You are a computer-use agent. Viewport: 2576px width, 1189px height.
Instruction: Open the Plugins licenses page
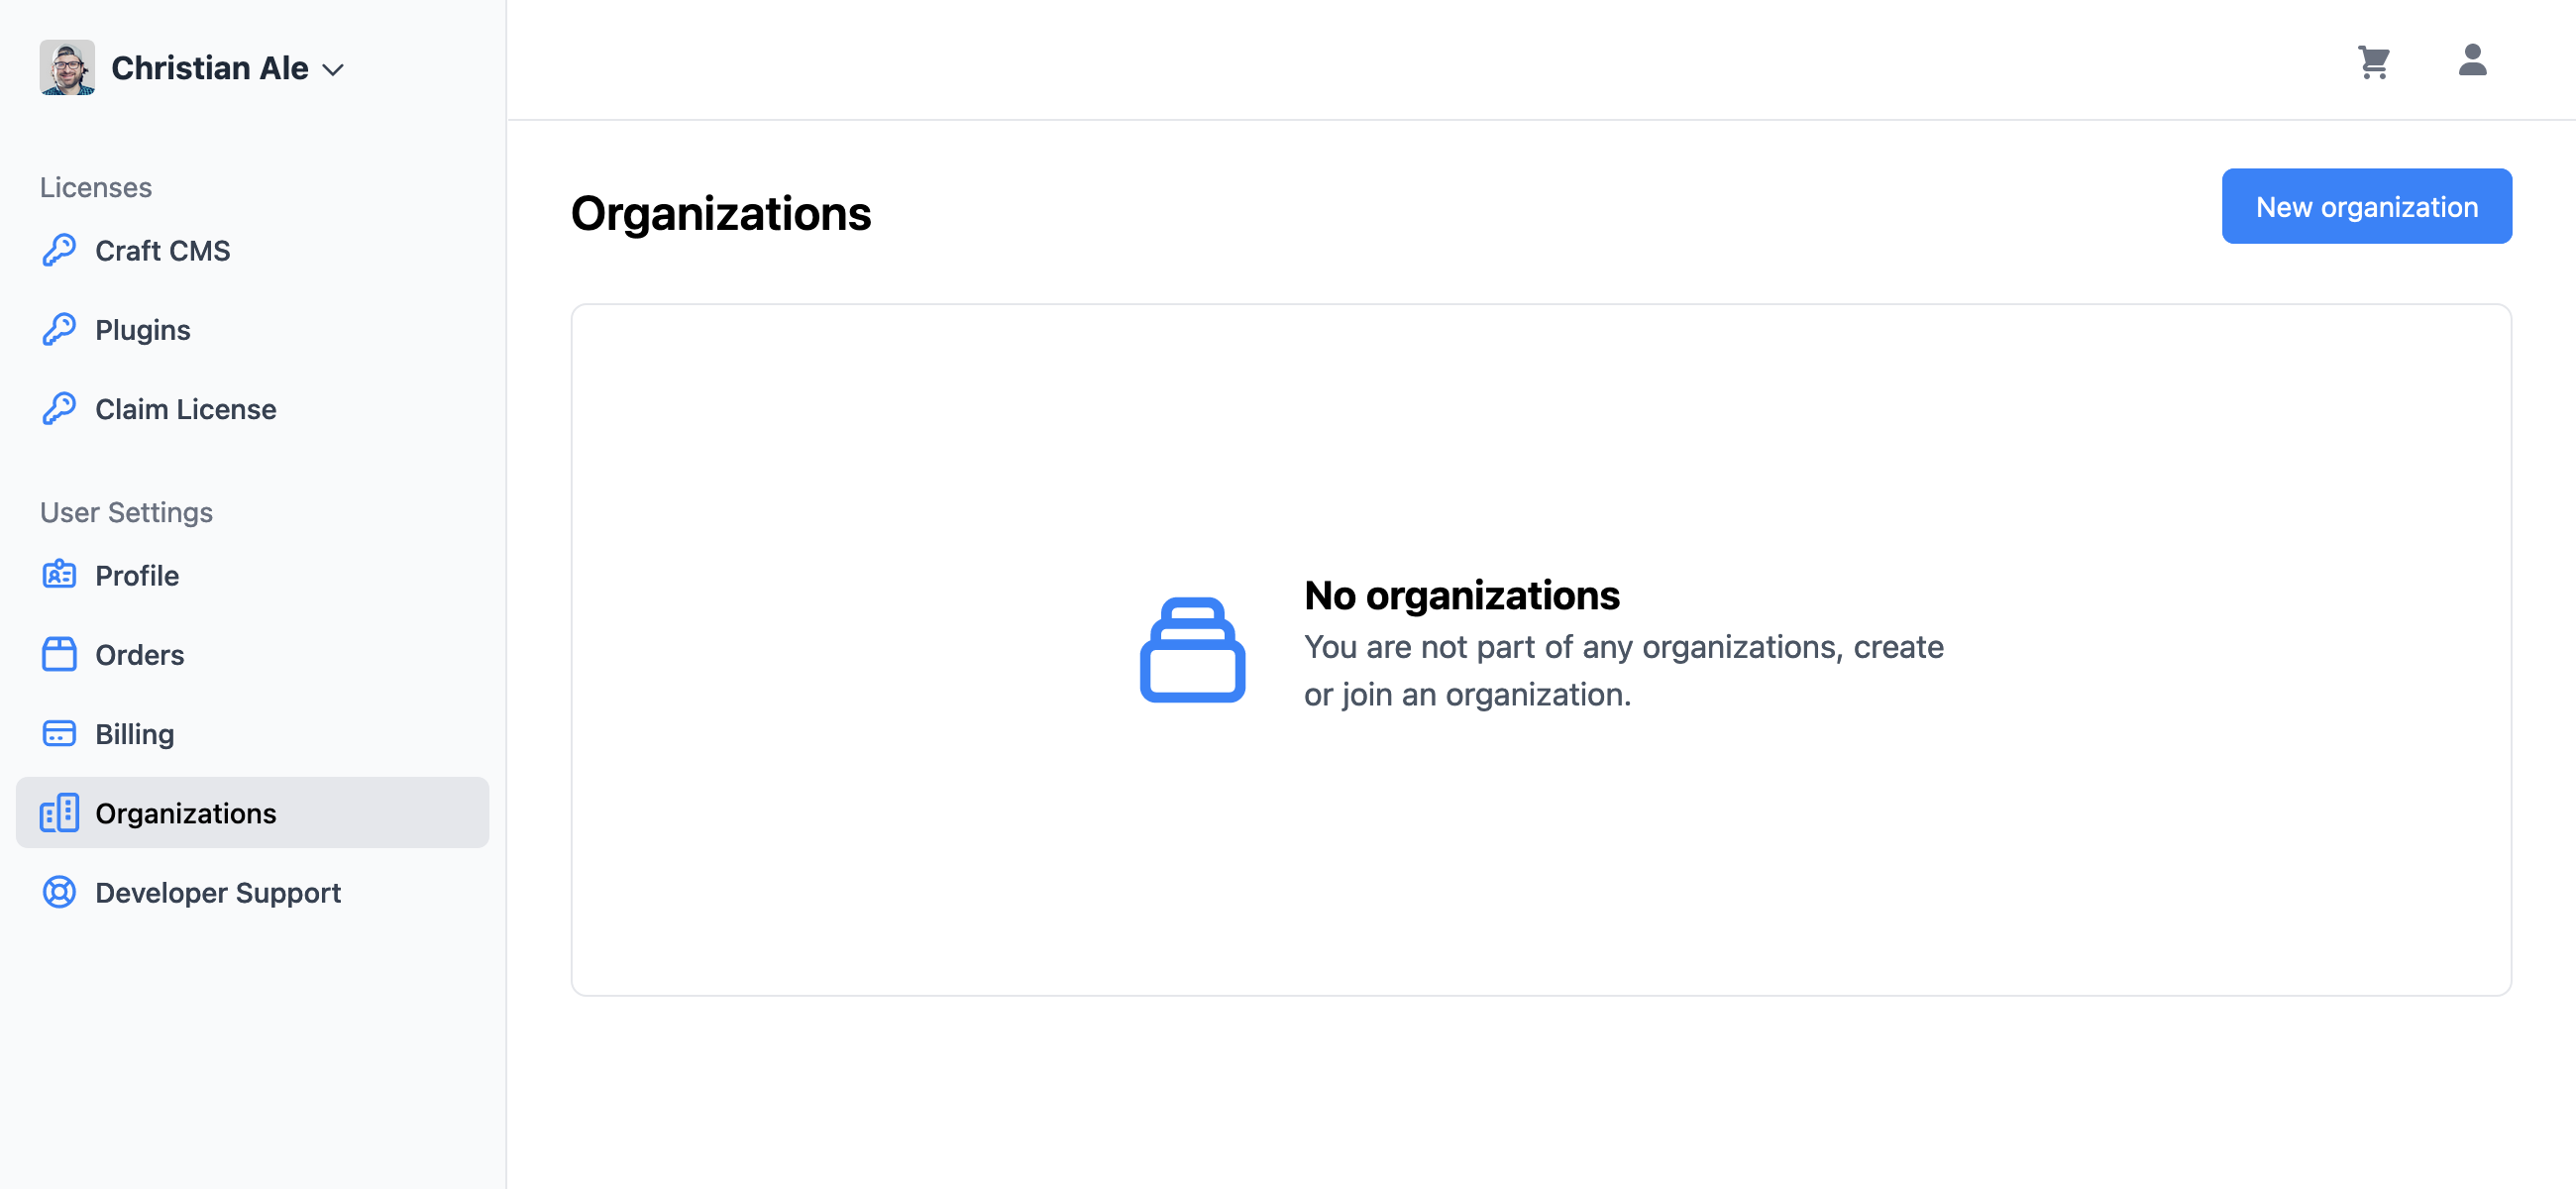tap(252, 329)
